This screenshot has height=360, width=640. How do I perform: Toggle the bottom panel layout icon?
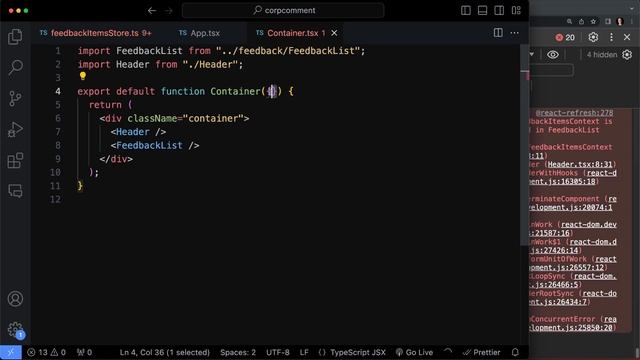click(482, 11)
